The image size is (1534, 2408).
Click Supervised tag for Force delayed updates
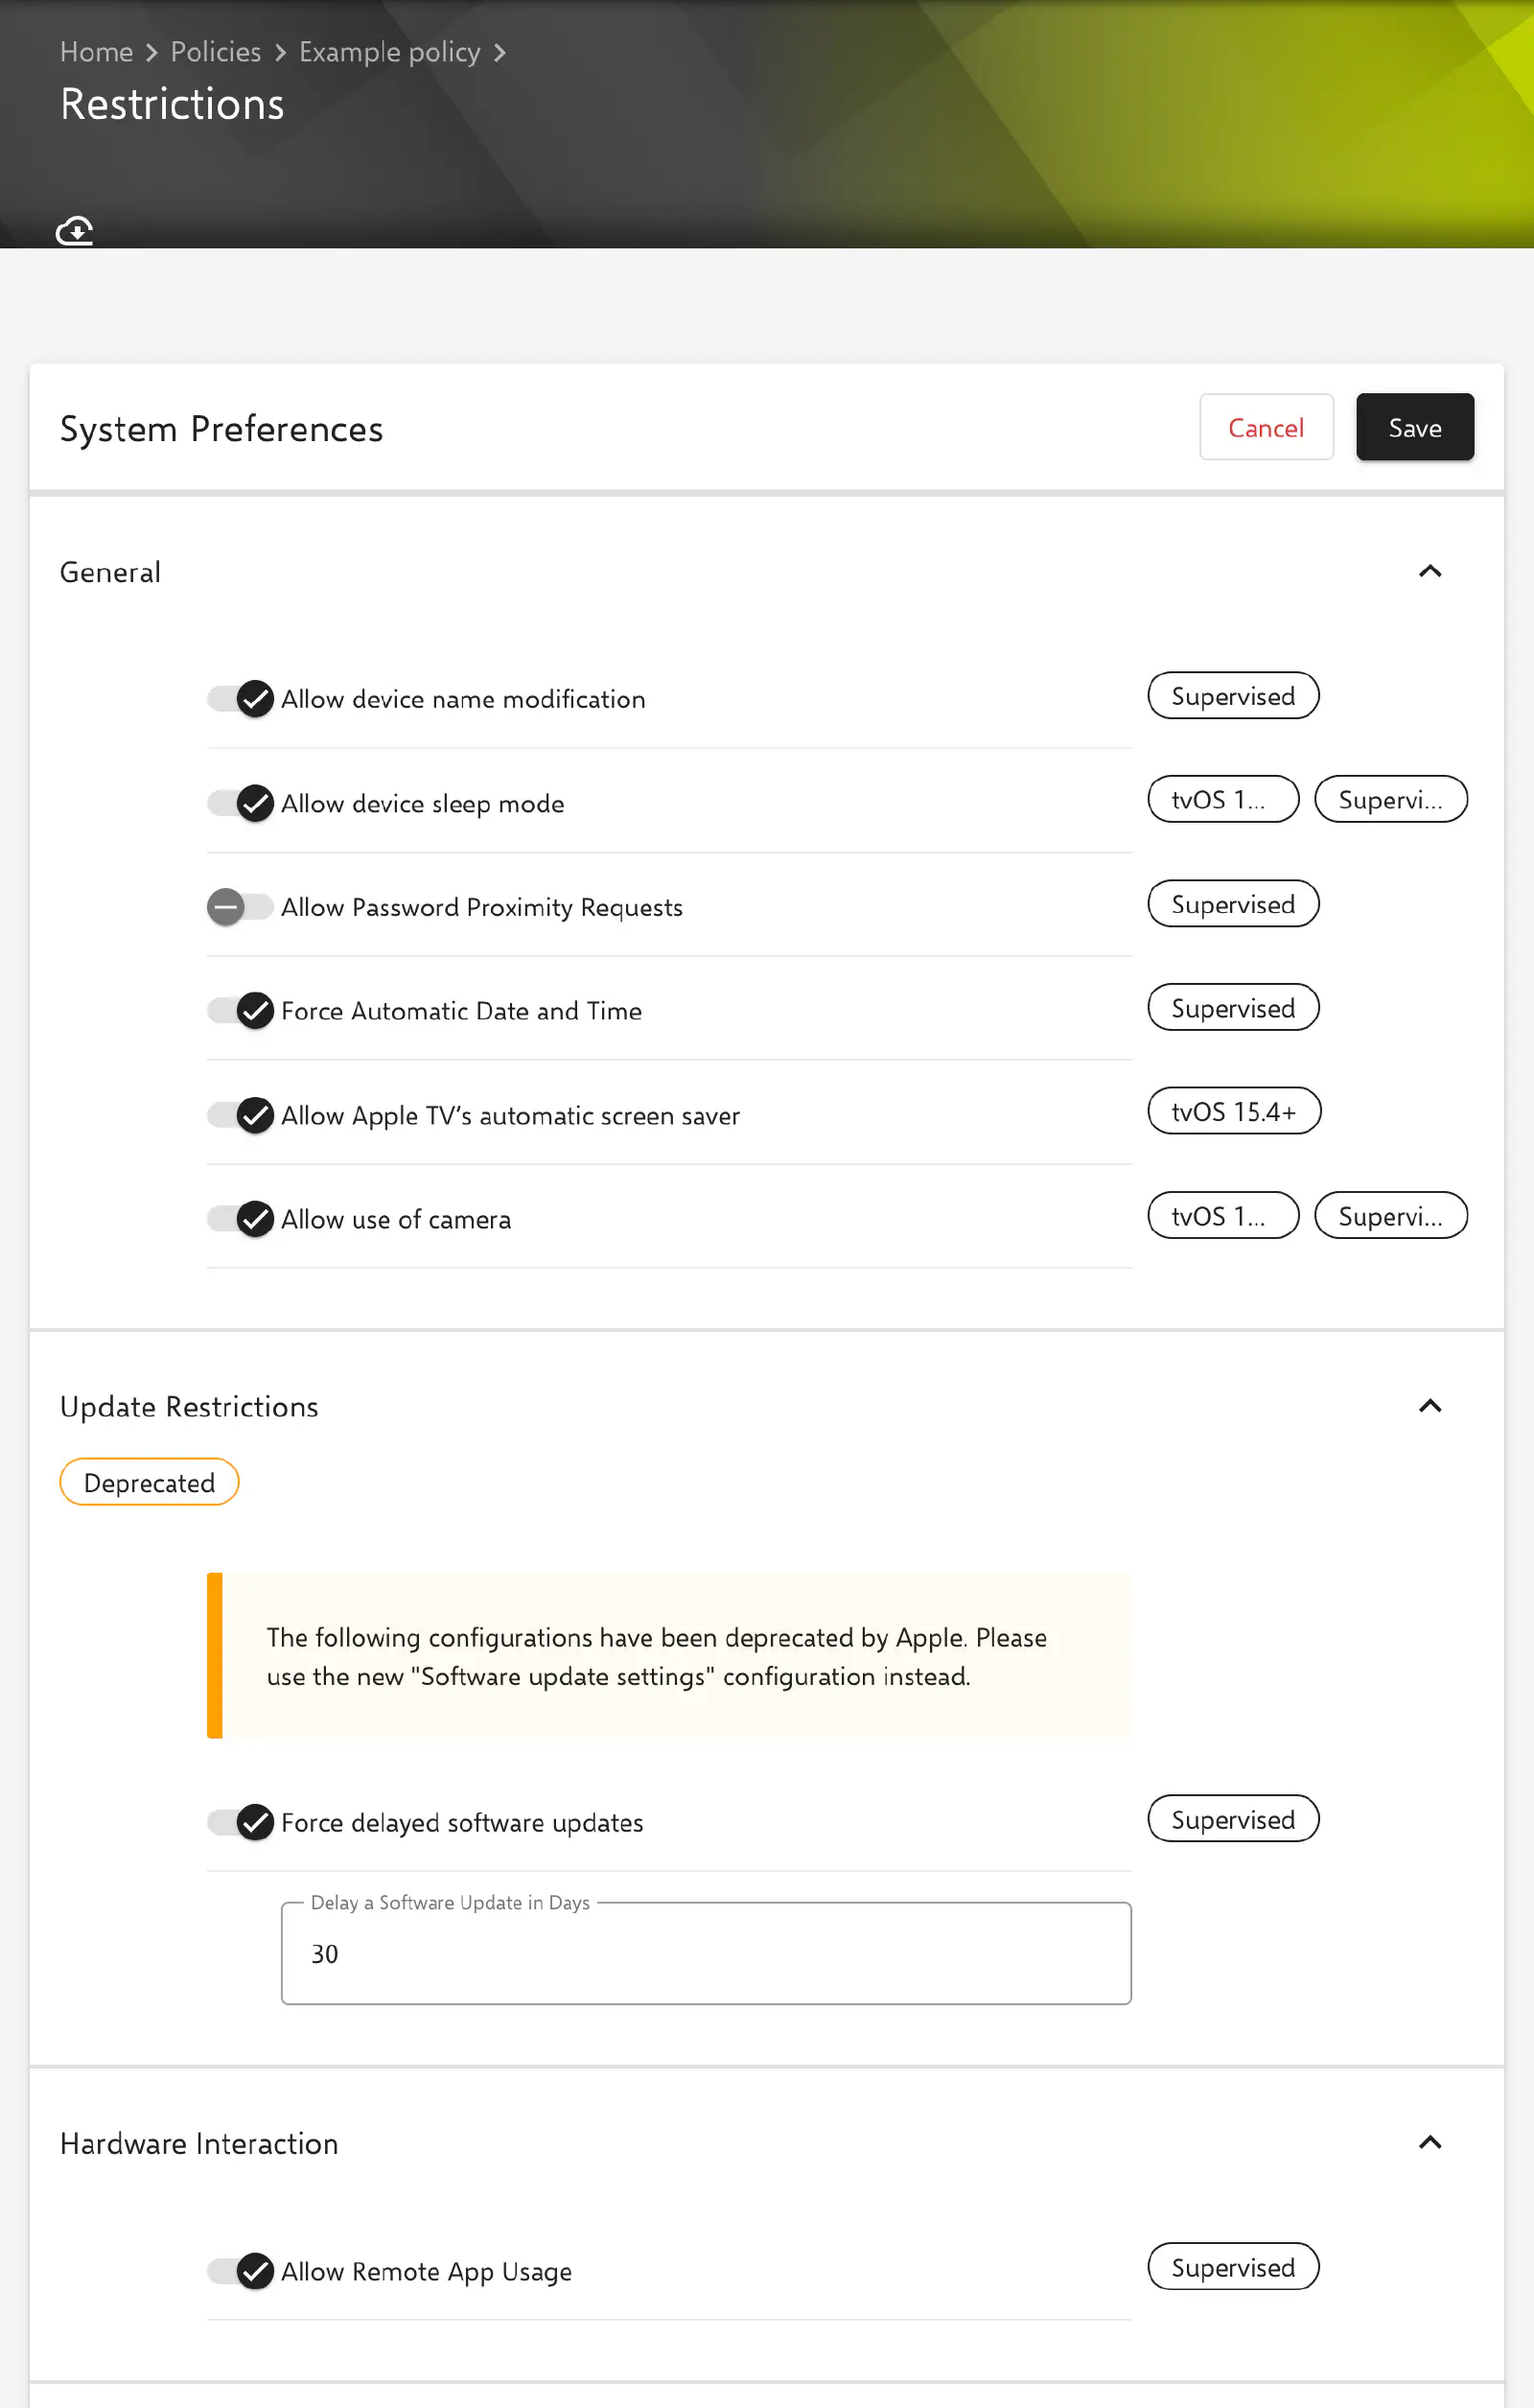1233,1819
